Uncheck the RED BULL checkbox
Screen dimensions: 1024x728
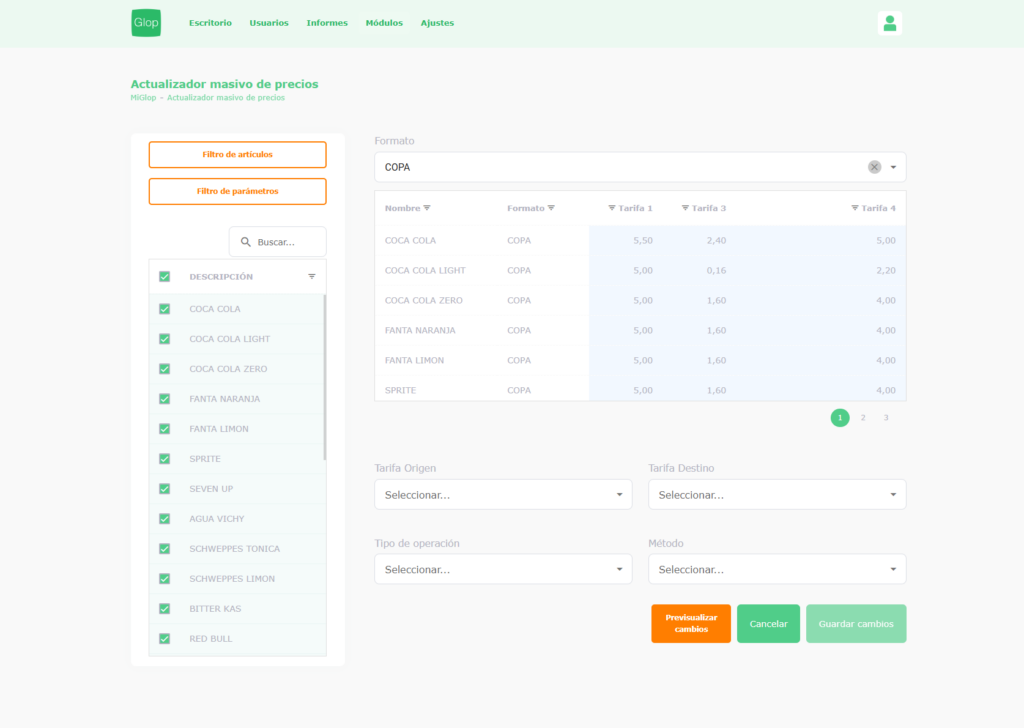[x=165, y=639]
